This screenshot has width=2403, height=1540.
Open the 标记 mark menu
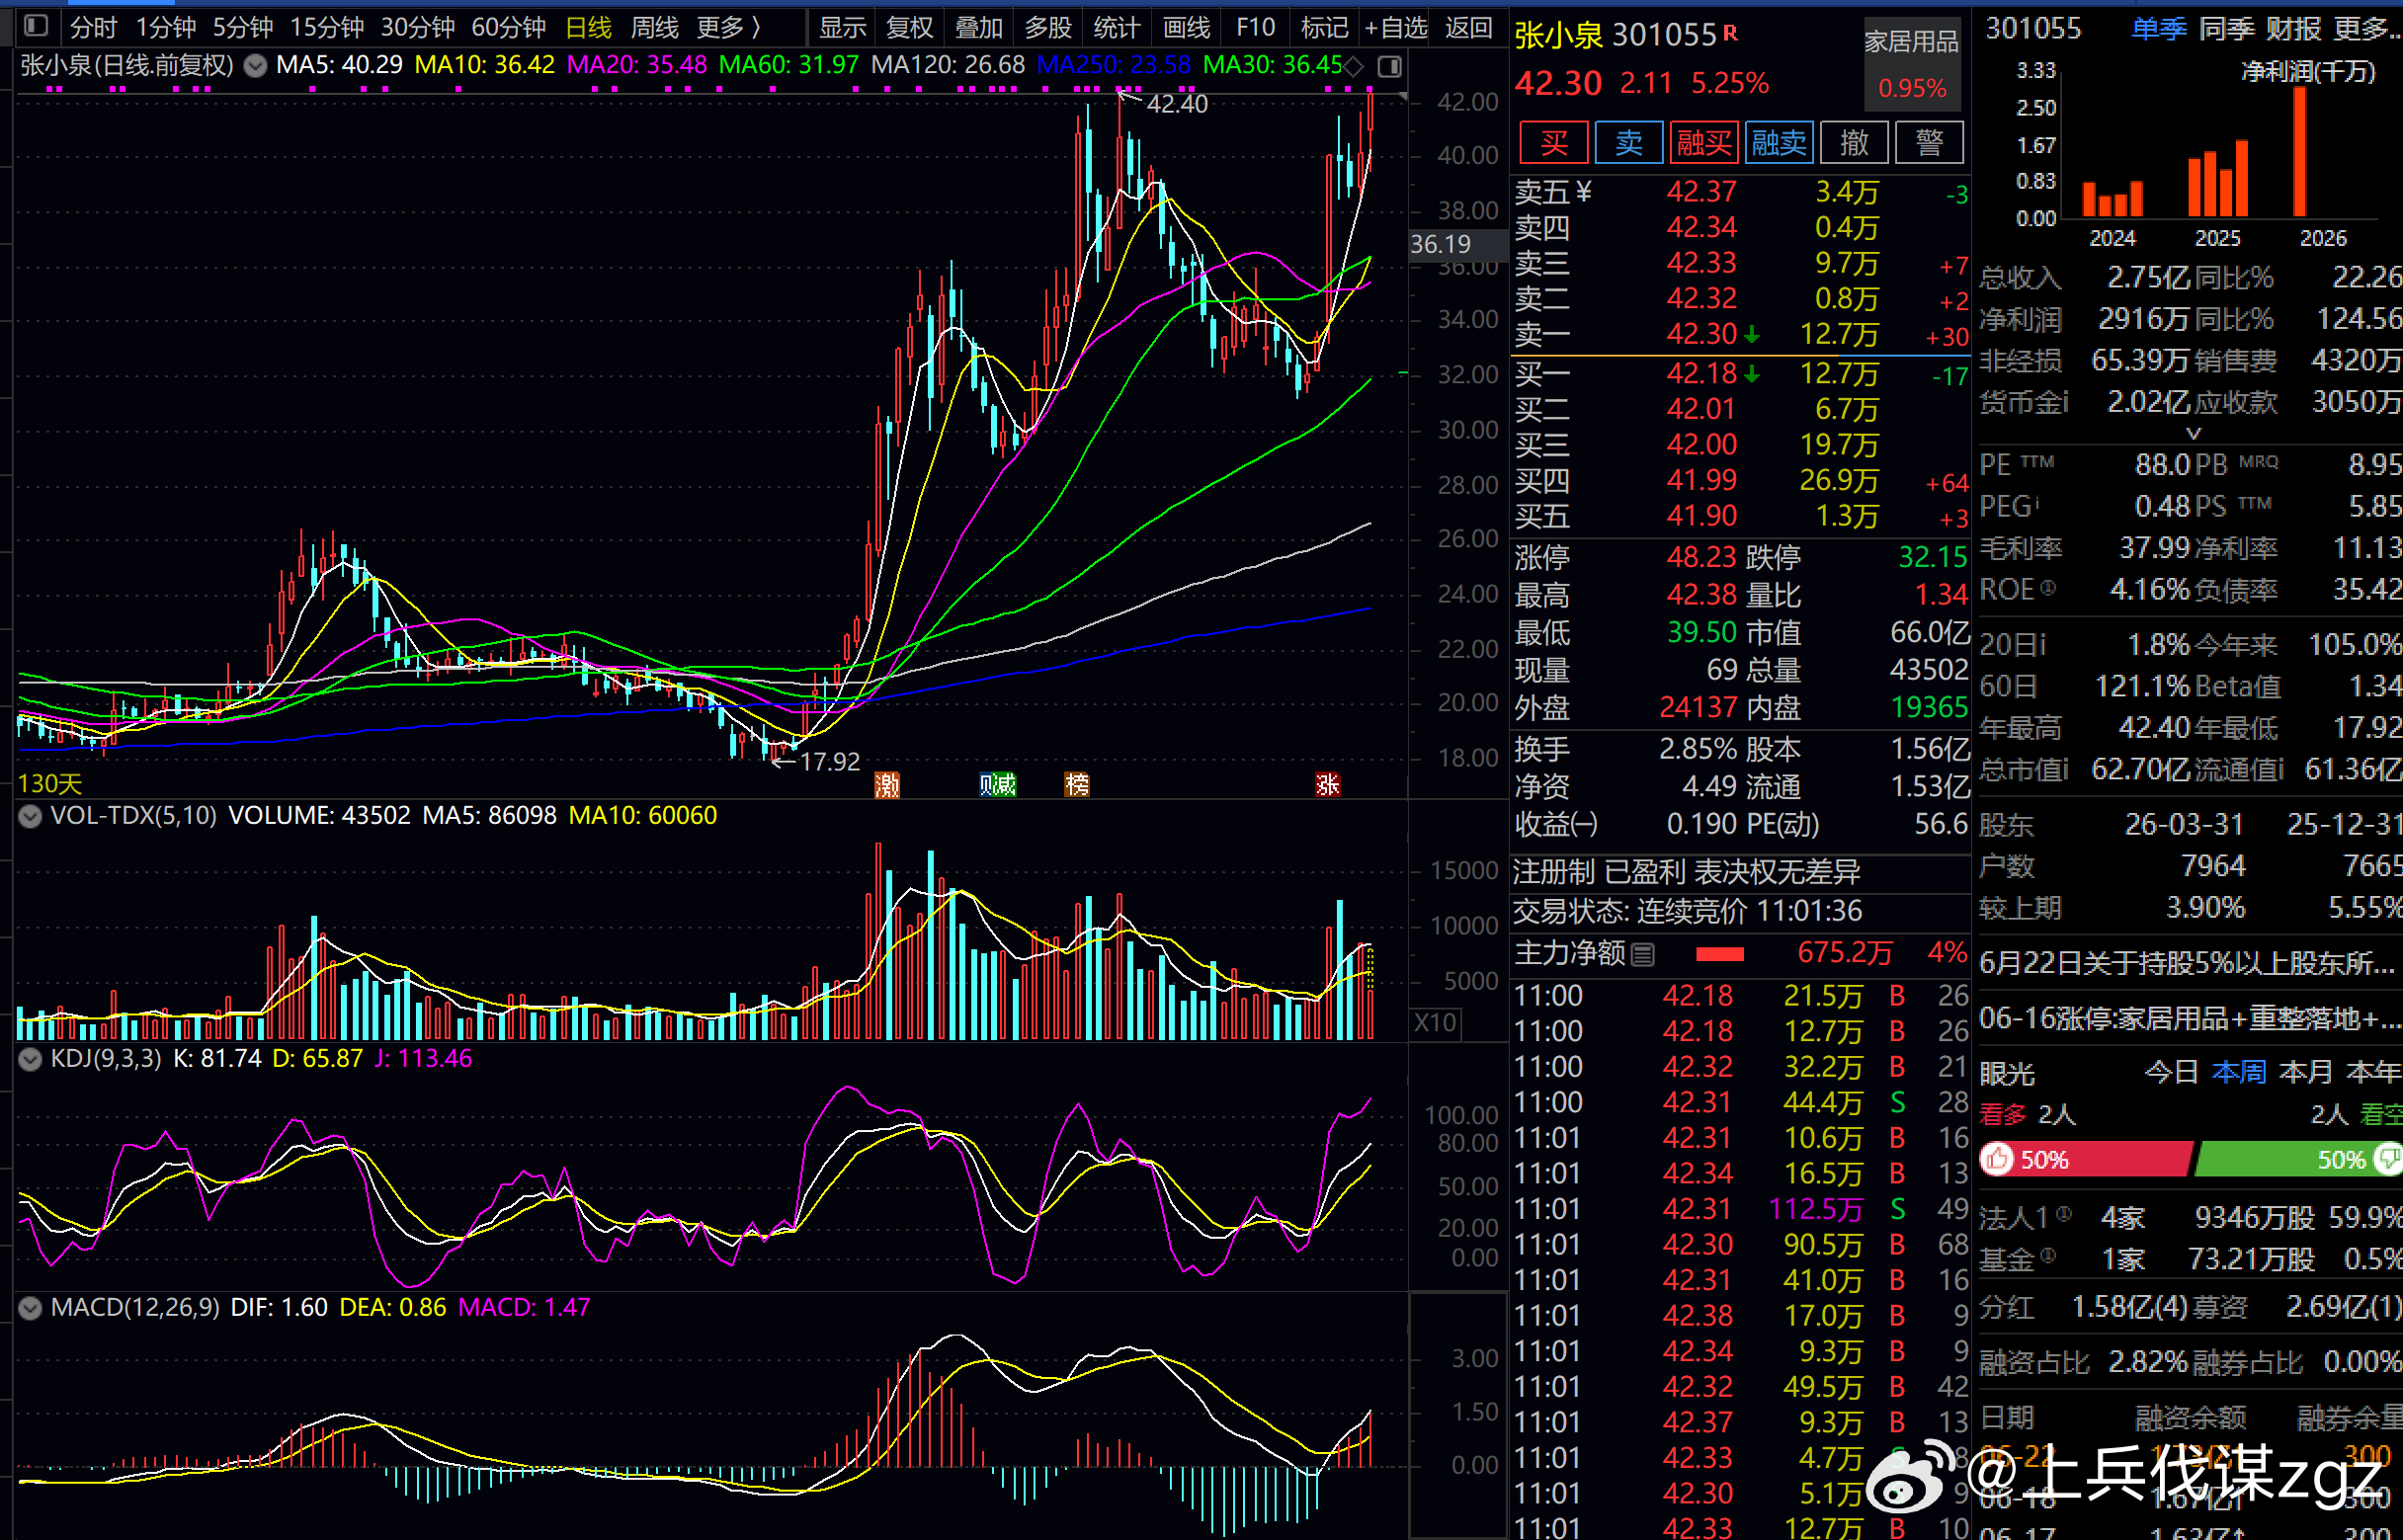1325,27
